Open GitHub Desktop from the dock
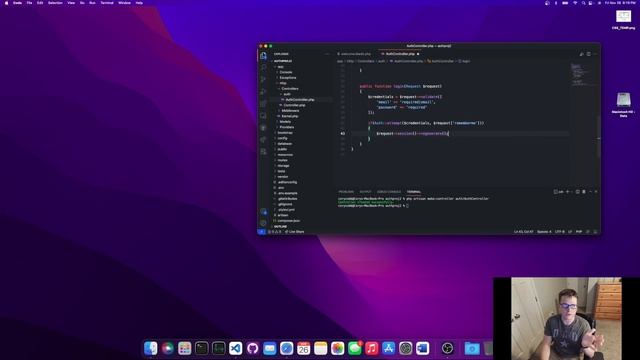The width and height of the screenshot is (640, 360). 253,348
